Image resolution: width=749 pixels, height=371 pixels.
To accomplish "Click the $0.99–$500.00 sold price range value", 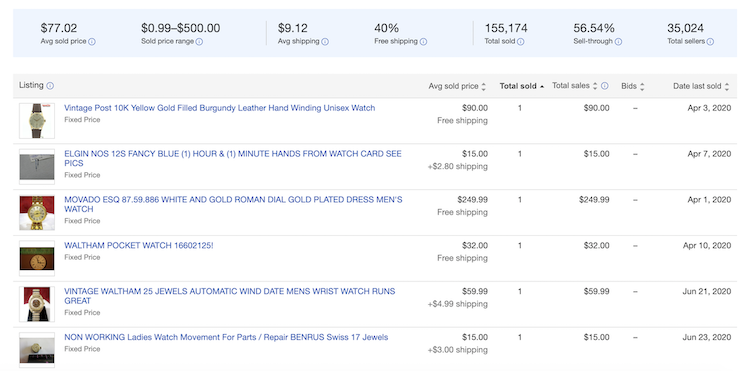I will (181, 28).
